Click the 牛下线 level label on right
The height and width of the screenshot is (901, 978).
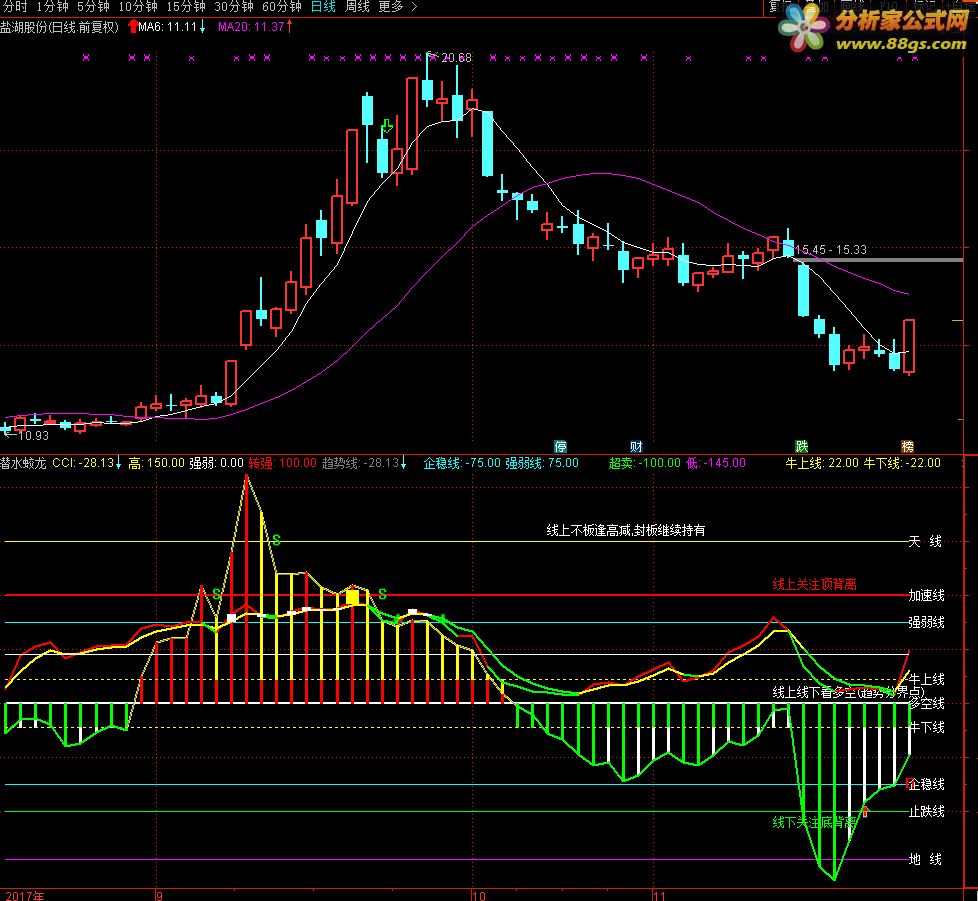coord(926,728)
